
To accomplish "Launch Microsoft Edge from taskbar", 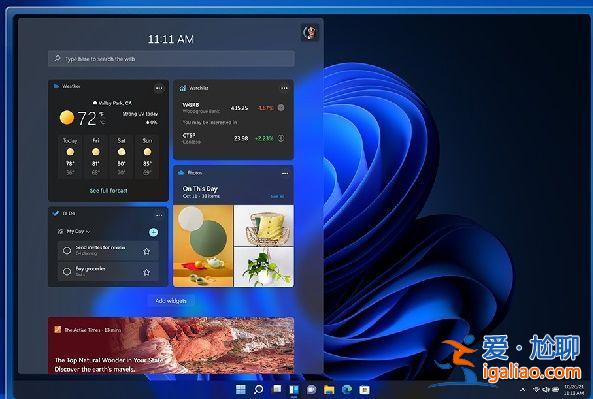I will 347,390.
